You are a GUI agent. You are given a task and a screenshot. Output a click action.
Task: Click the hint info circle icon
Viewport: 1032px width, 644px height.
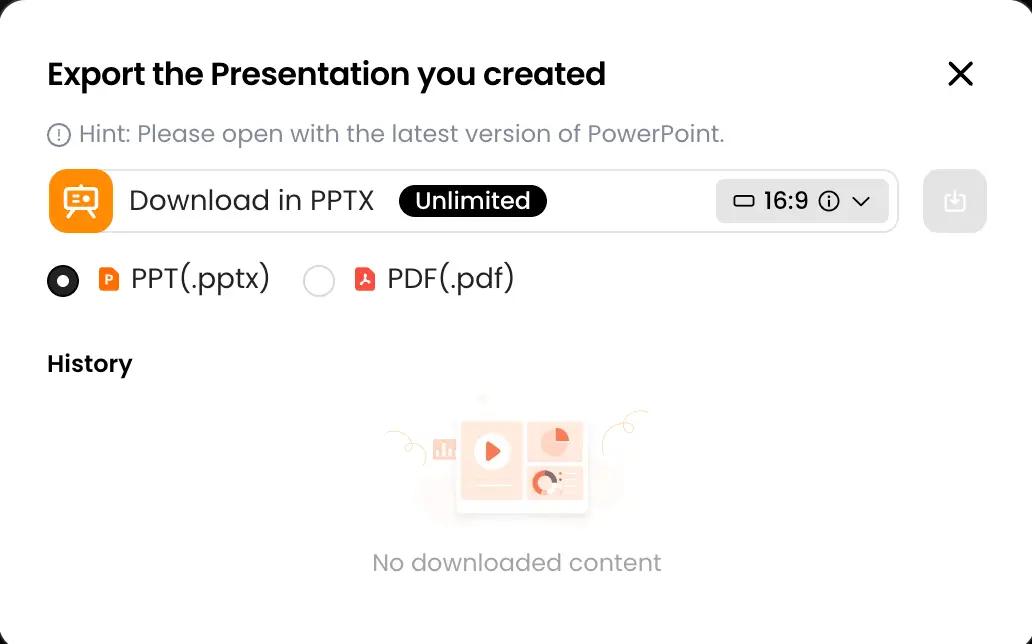60,133
